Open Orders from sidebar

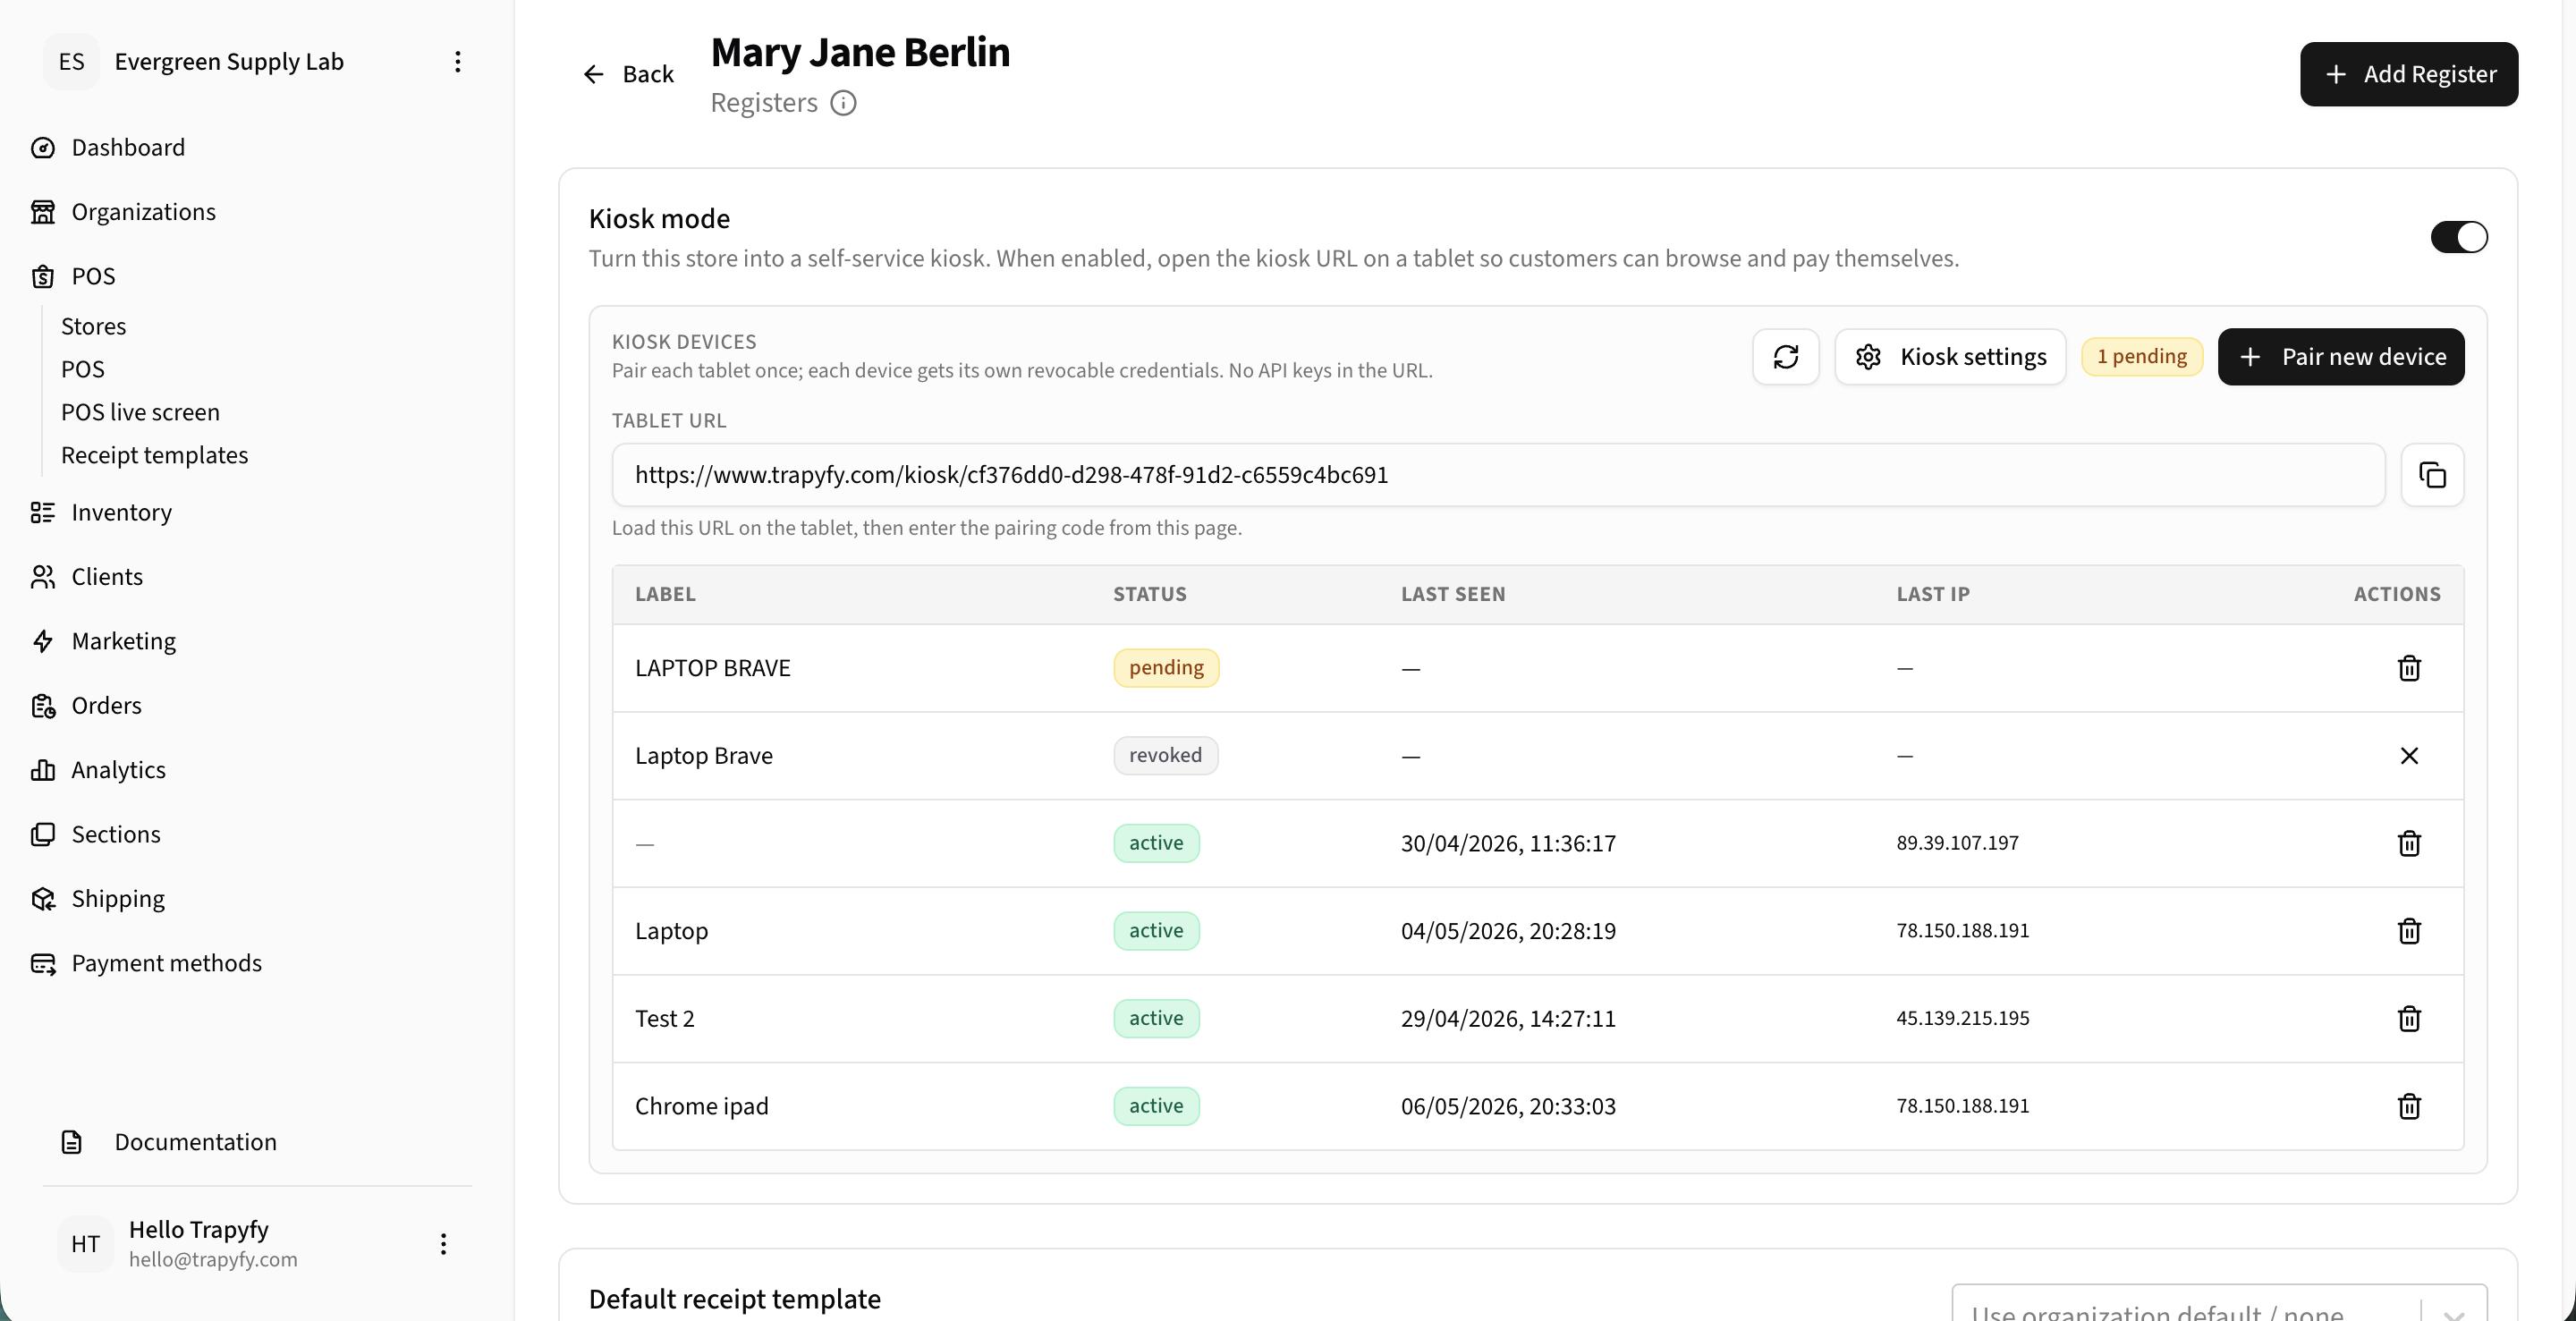click(106, 706)
